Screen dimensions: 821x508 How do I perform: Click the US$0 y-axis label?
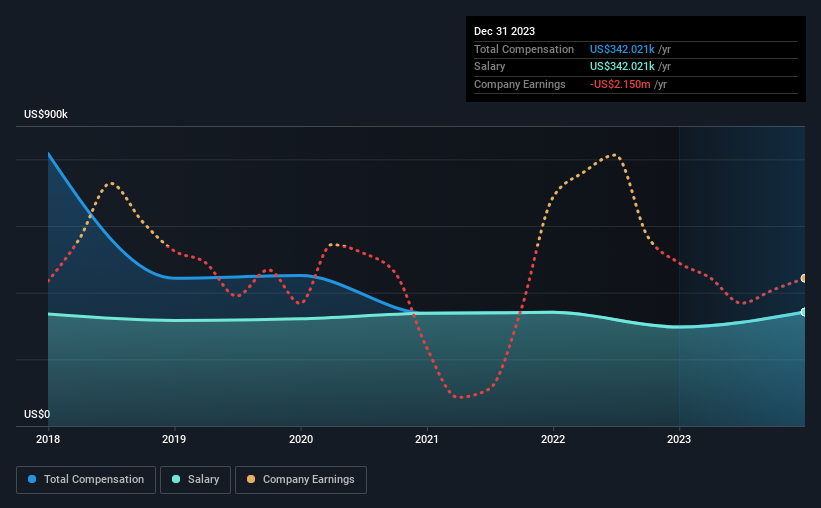pyautogui.click(x=37, y=414)
